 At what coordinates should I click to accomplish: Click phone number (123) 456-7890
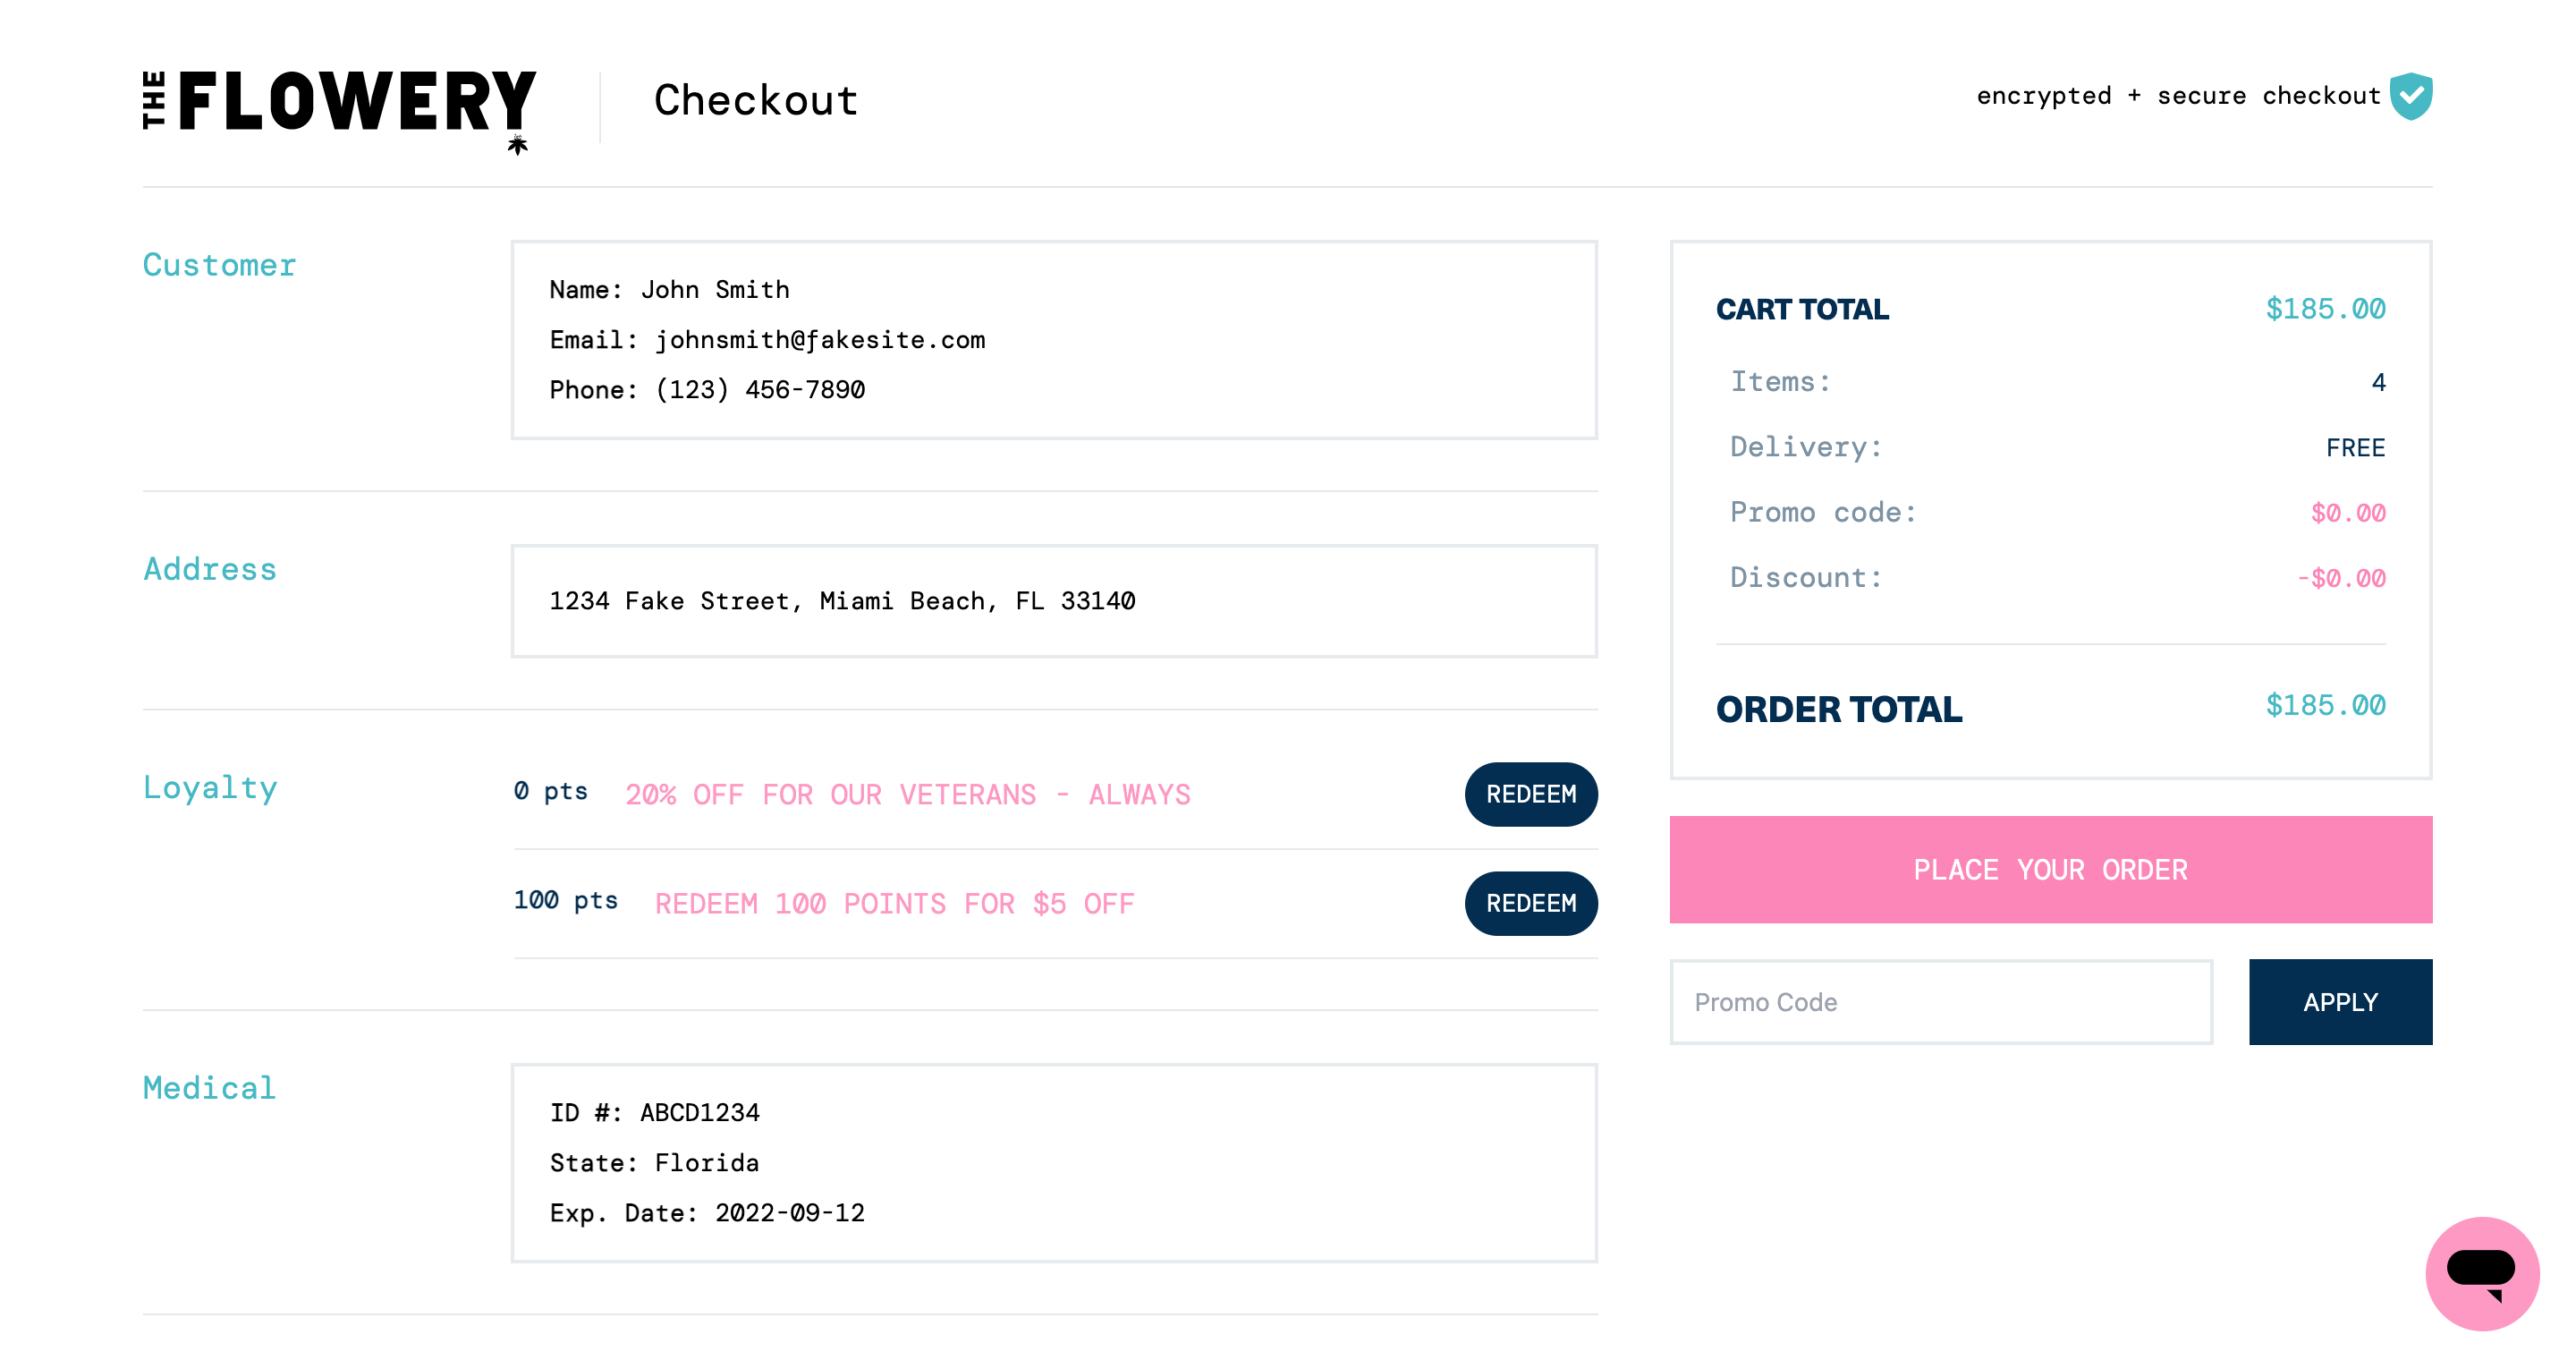760,389
